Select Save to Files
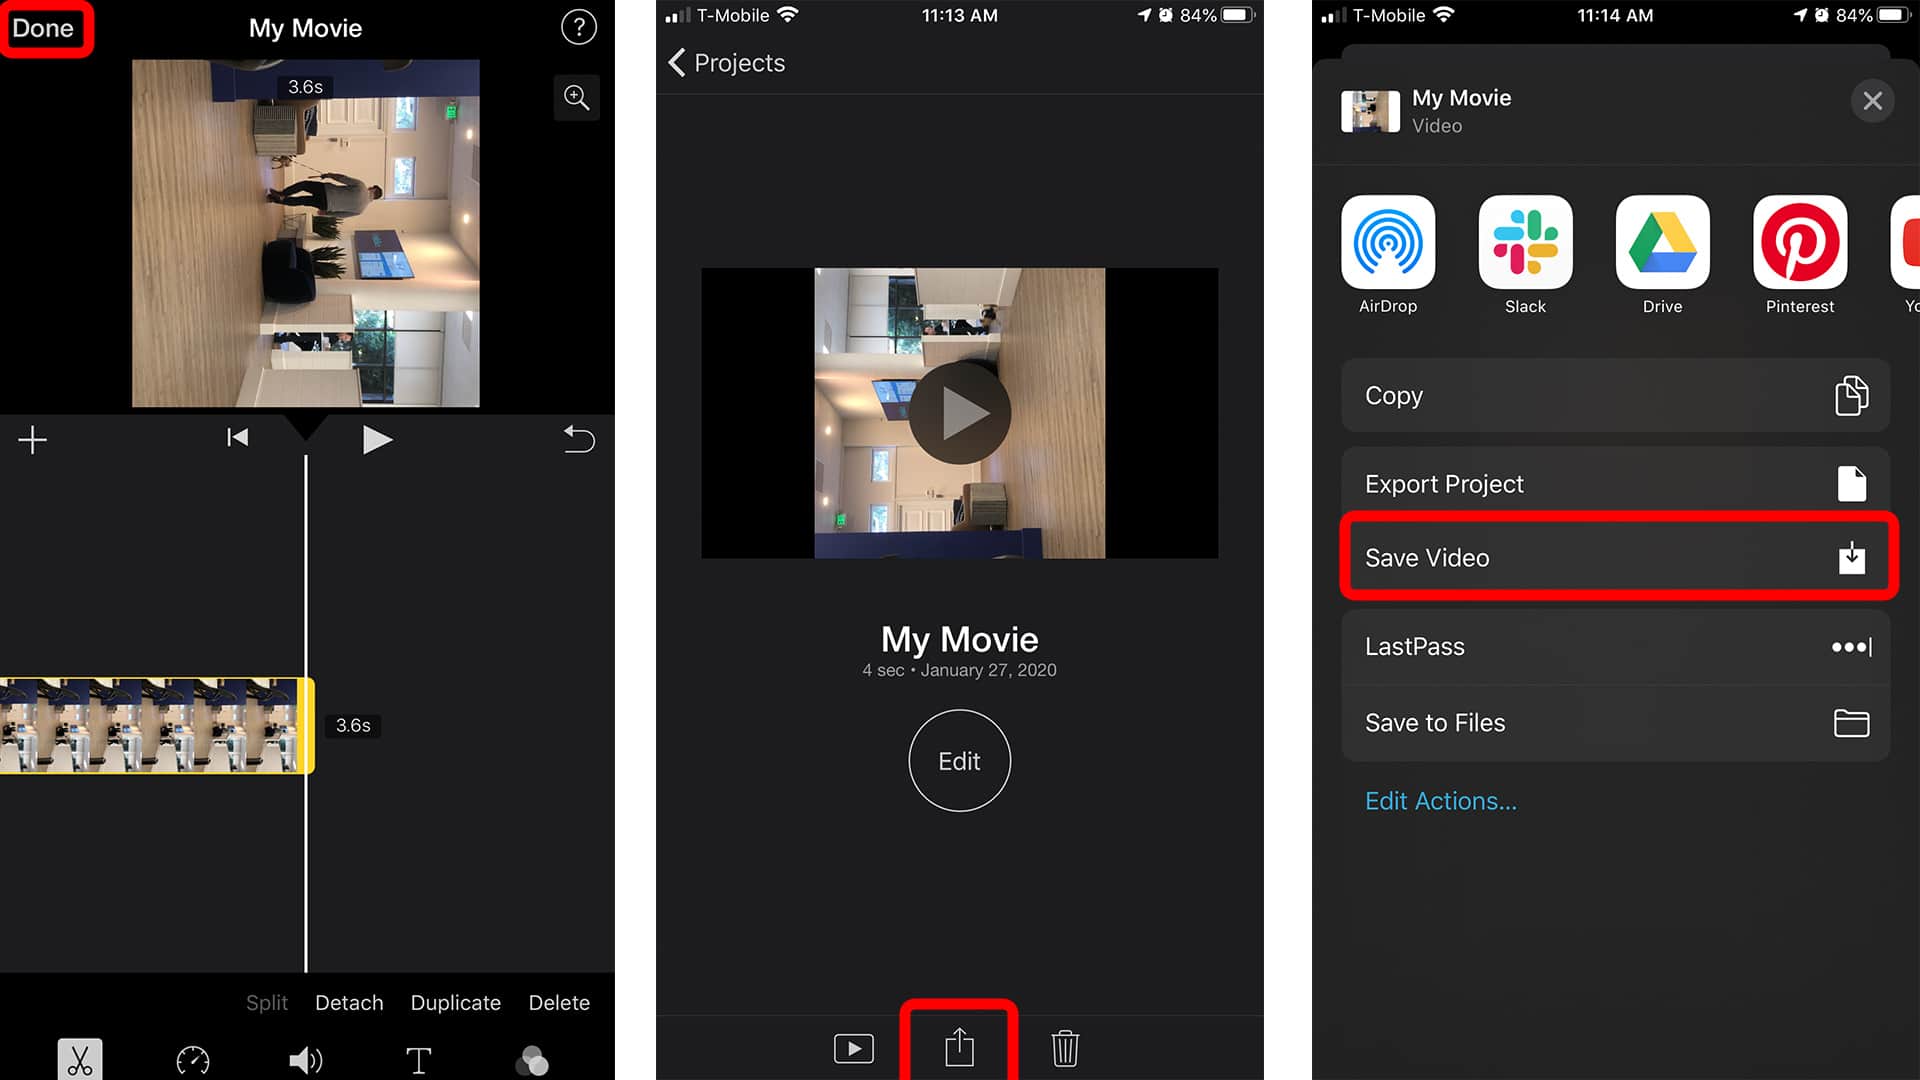 point(1615,723)
